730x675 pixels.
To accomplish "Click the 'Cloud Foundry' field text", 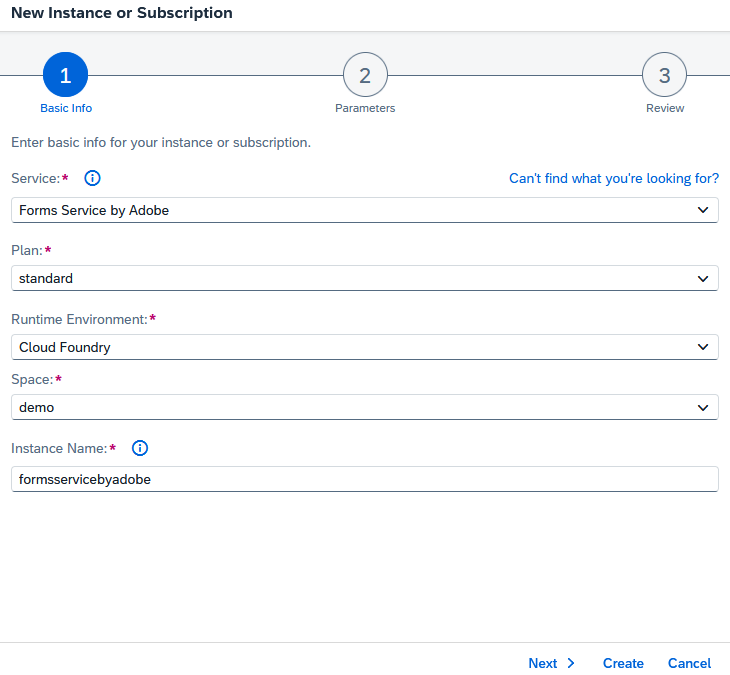I will tap(65, 347).
